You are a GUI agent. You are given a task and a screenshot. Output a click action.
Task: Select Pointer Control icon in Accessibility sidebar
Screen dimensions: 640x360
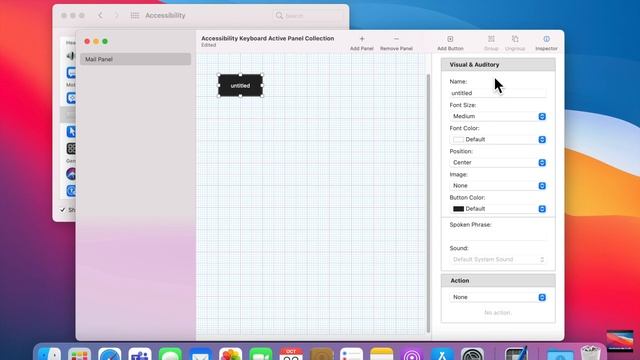tap(71, 131)
